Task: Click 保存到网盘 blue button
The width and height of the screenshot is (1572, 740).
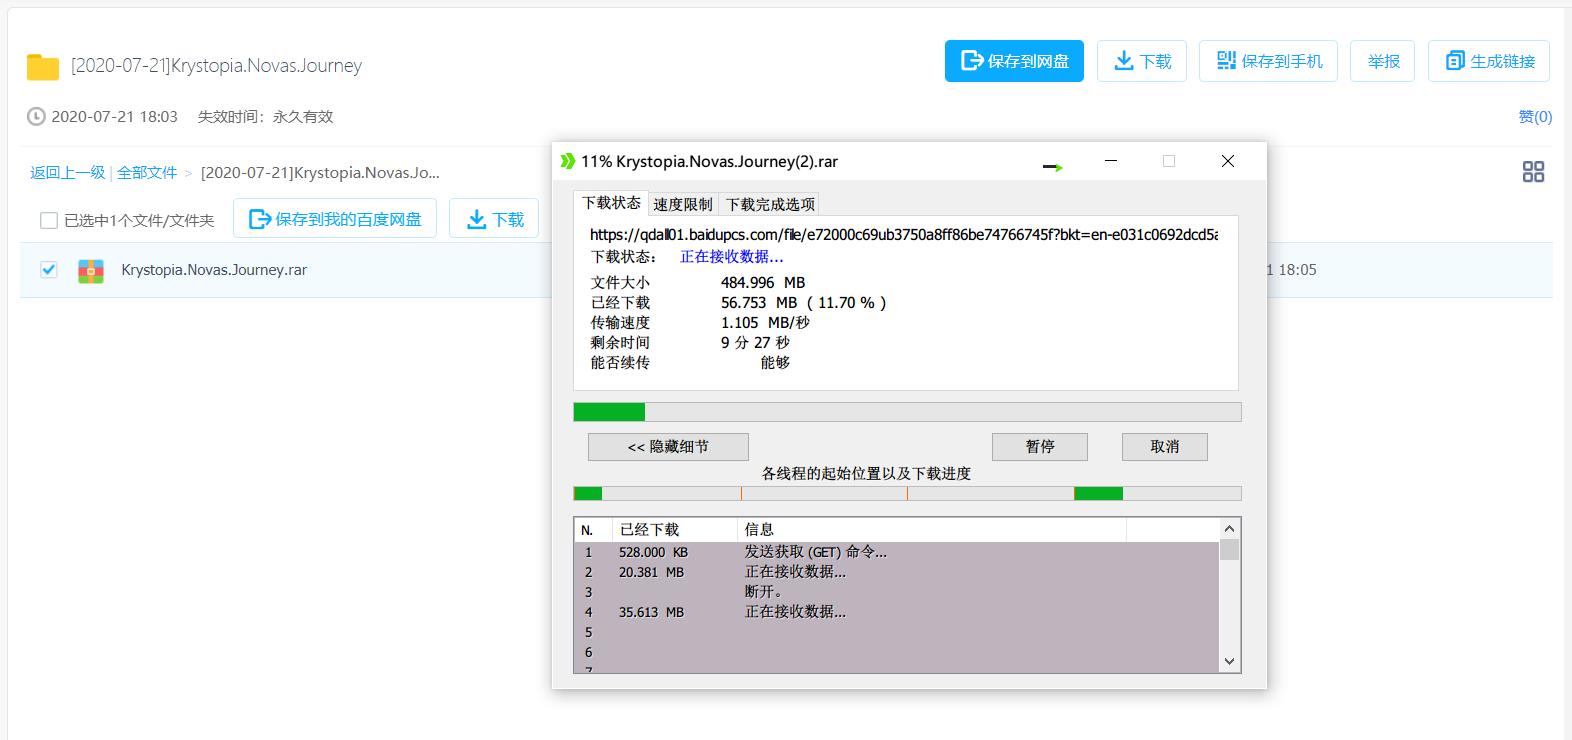Action: (x=1014, y=61)
